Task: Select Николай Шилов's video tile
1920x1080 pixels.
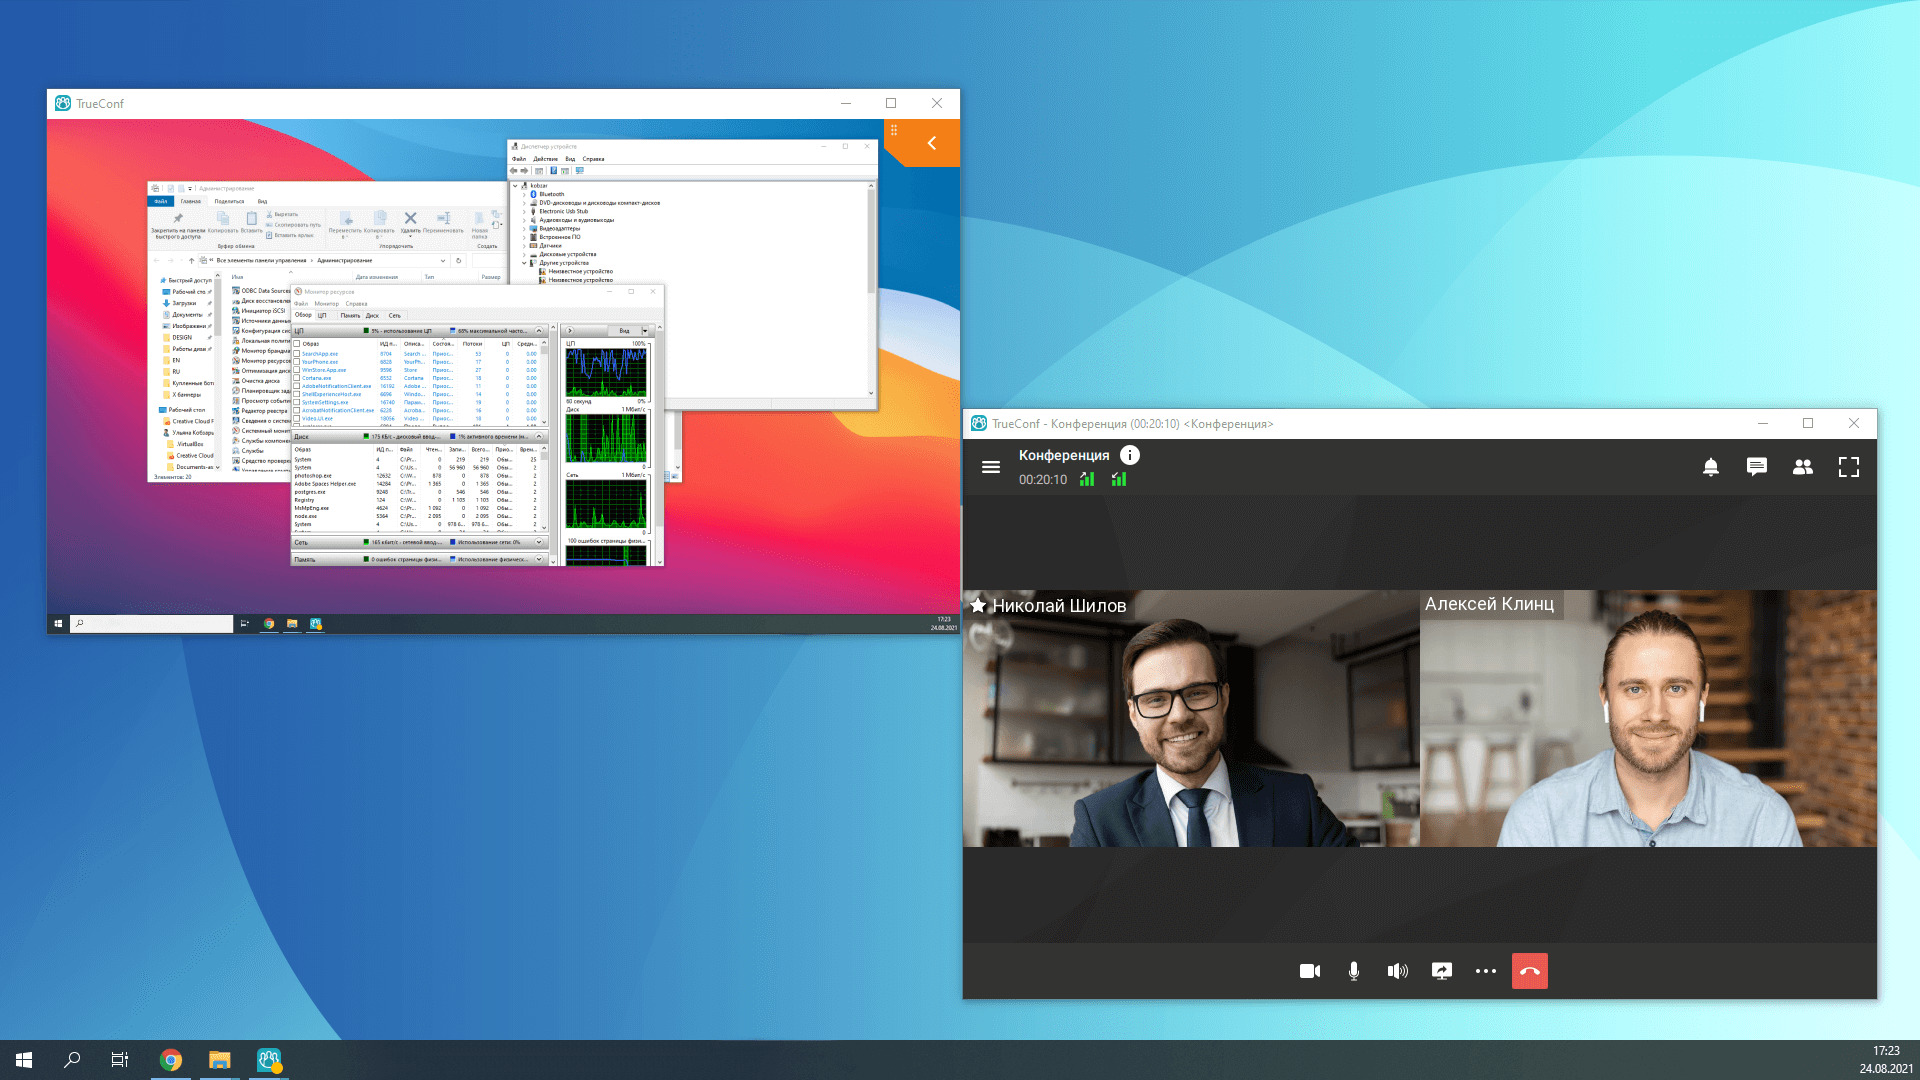Action: point(1191,718)
